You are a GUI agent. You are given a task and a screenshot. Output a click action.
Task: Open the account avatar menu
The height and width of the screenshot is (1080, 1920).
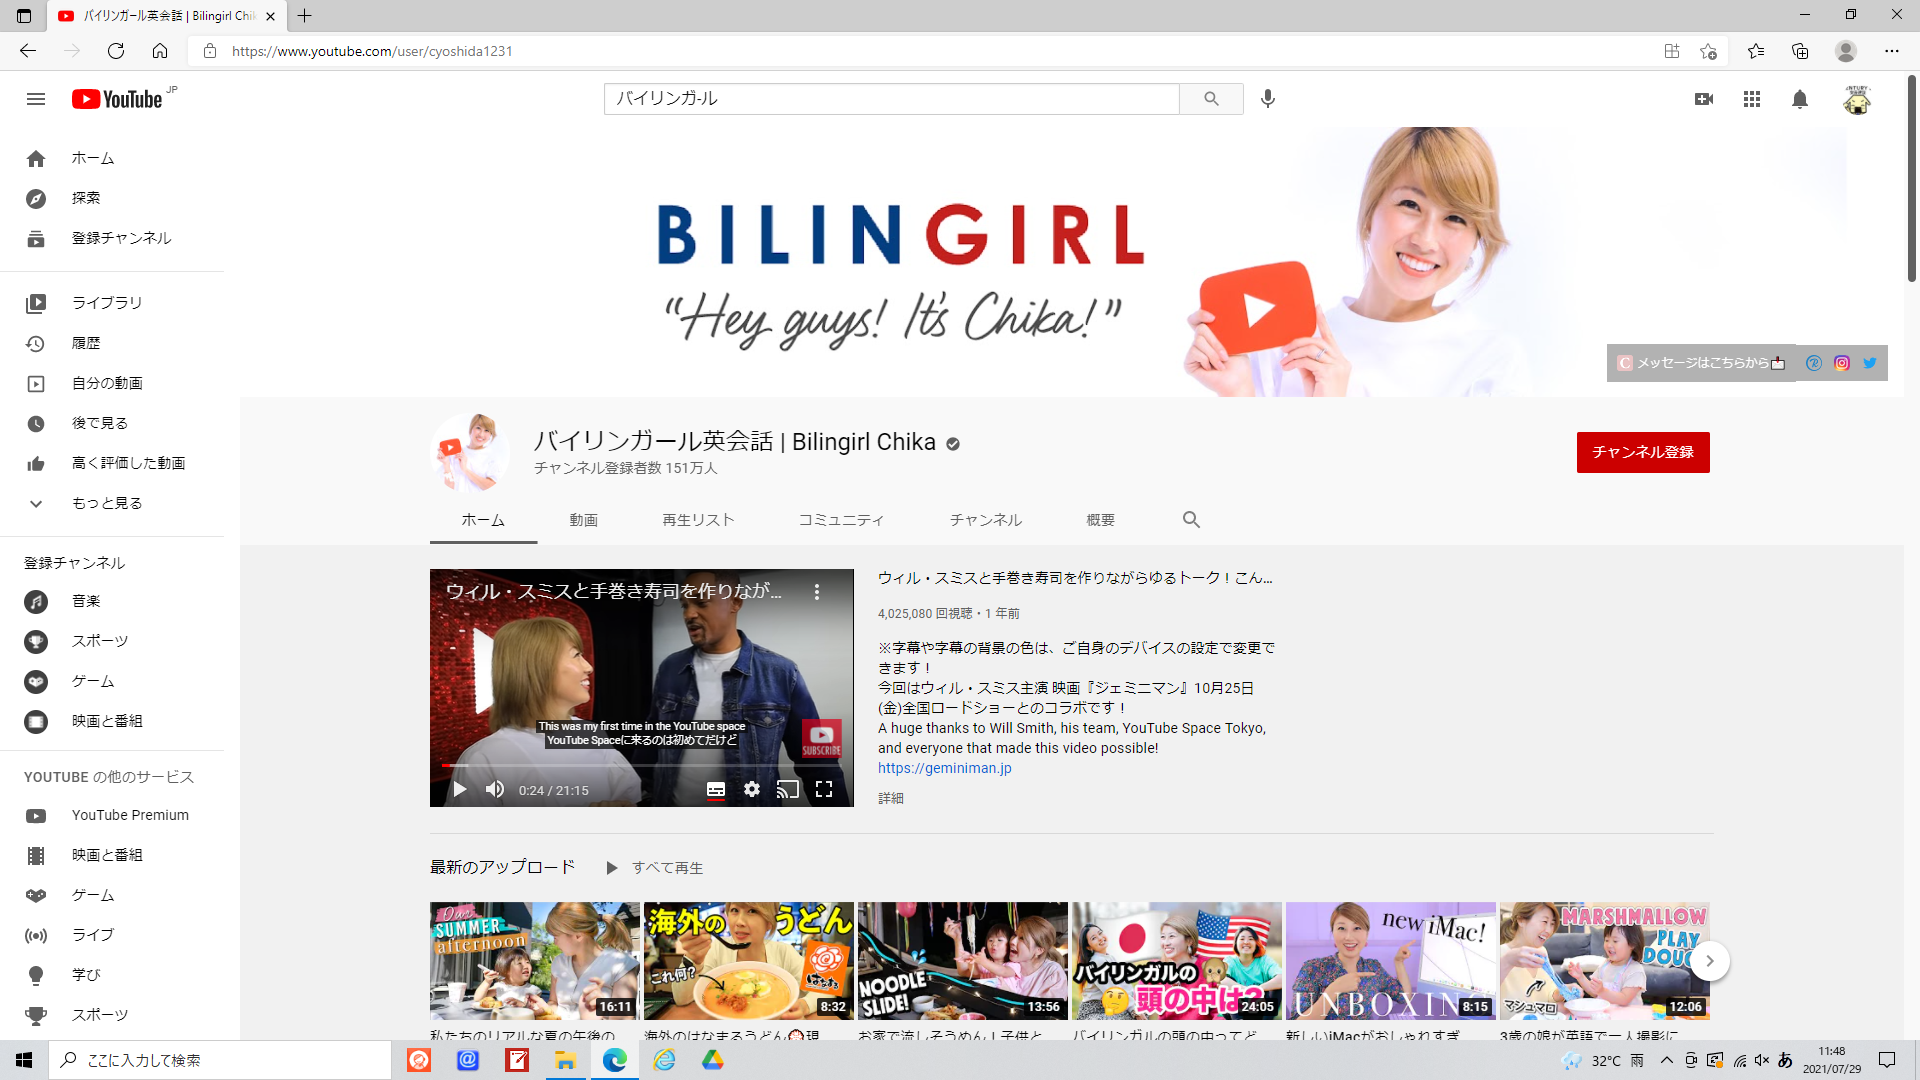[1857, 99]
